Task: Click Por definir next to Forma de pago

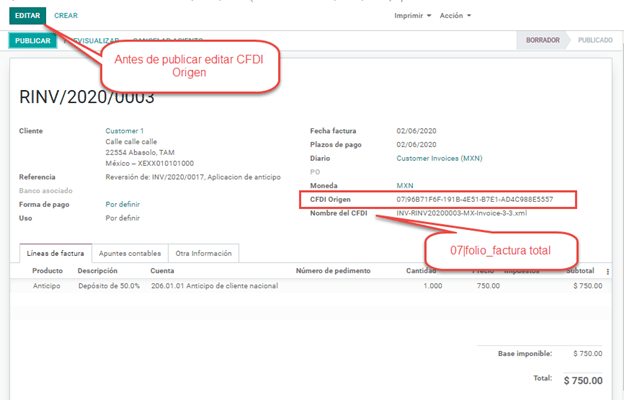Action: (x=123, y=204)
